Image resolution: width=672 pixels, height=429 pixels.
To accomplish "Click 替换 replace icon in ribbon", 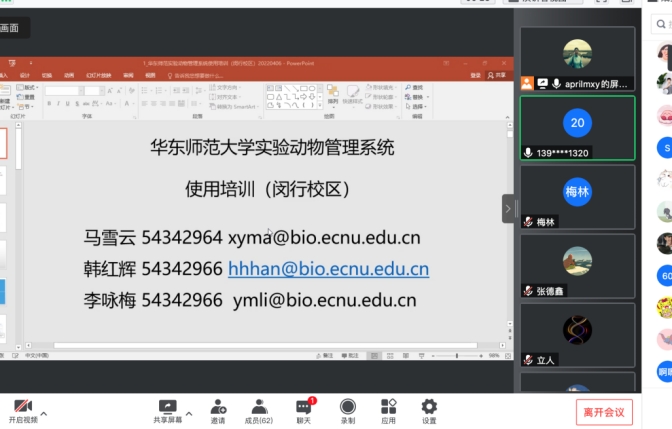I will [x=417, y=97].
